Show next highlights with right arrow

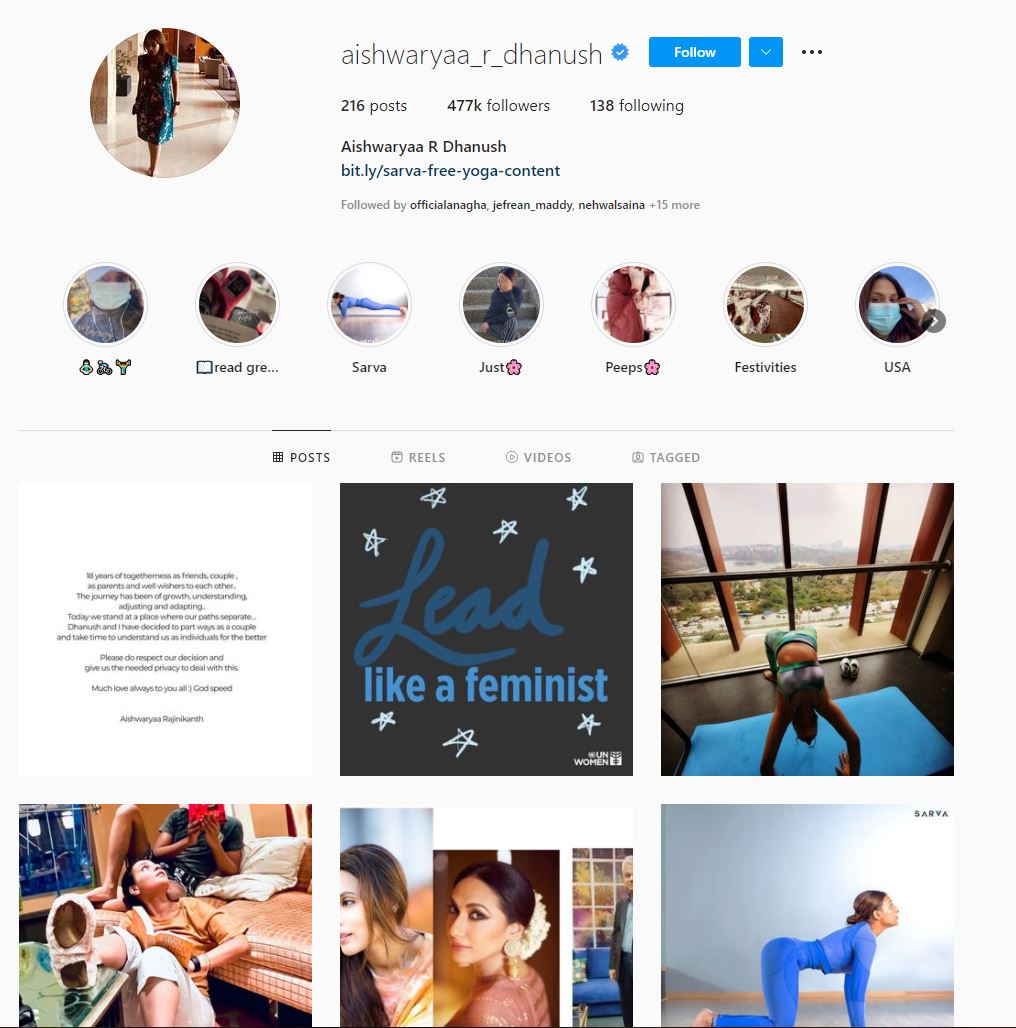(935, 321)
